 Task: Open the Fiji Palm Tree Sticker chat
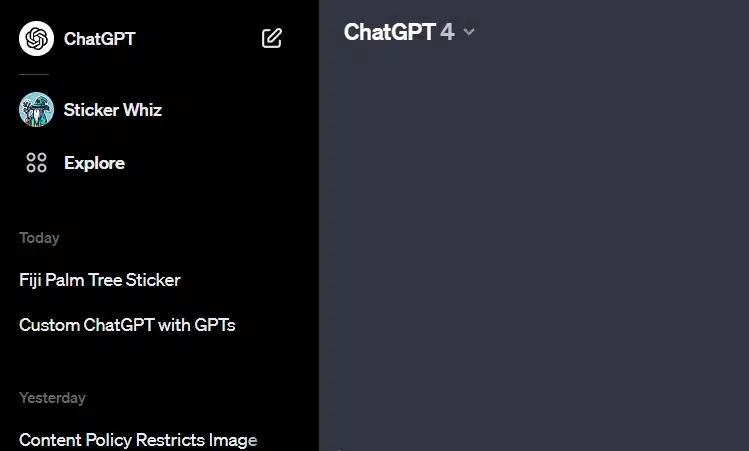pyautogui.click(x=100, y=280)
